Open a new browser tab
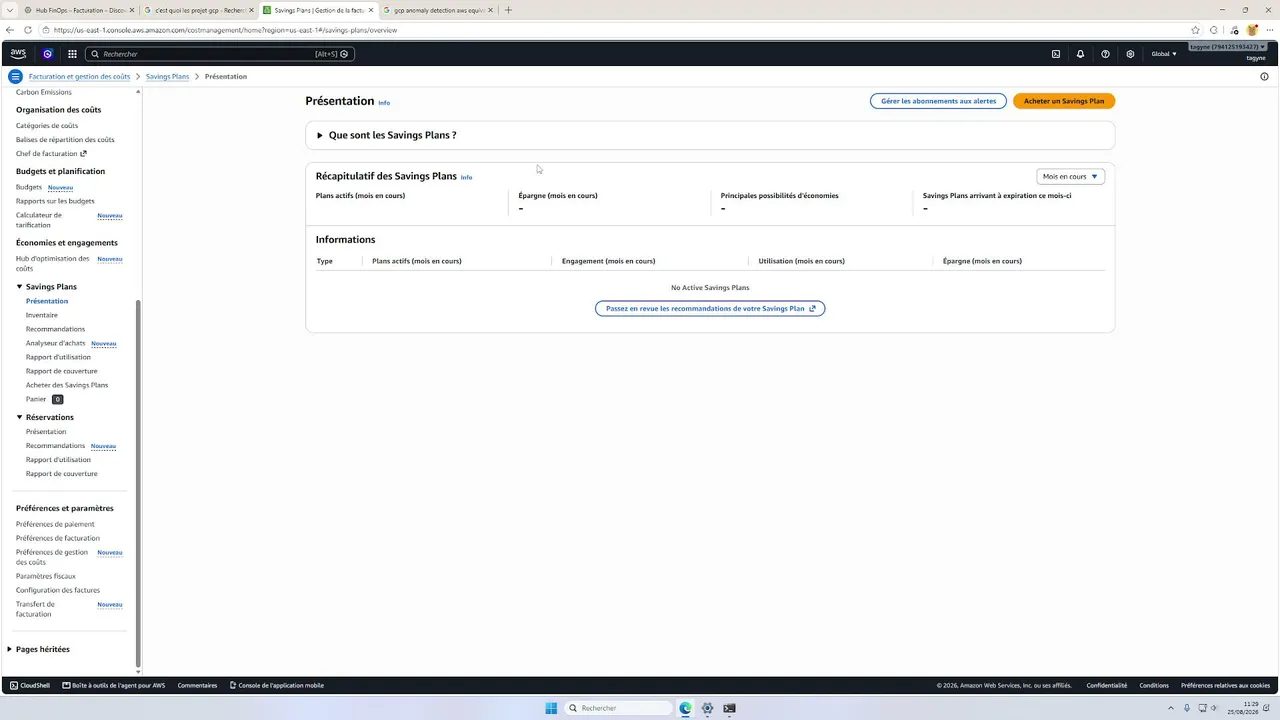1280x720 pixels. click(508, 10)
